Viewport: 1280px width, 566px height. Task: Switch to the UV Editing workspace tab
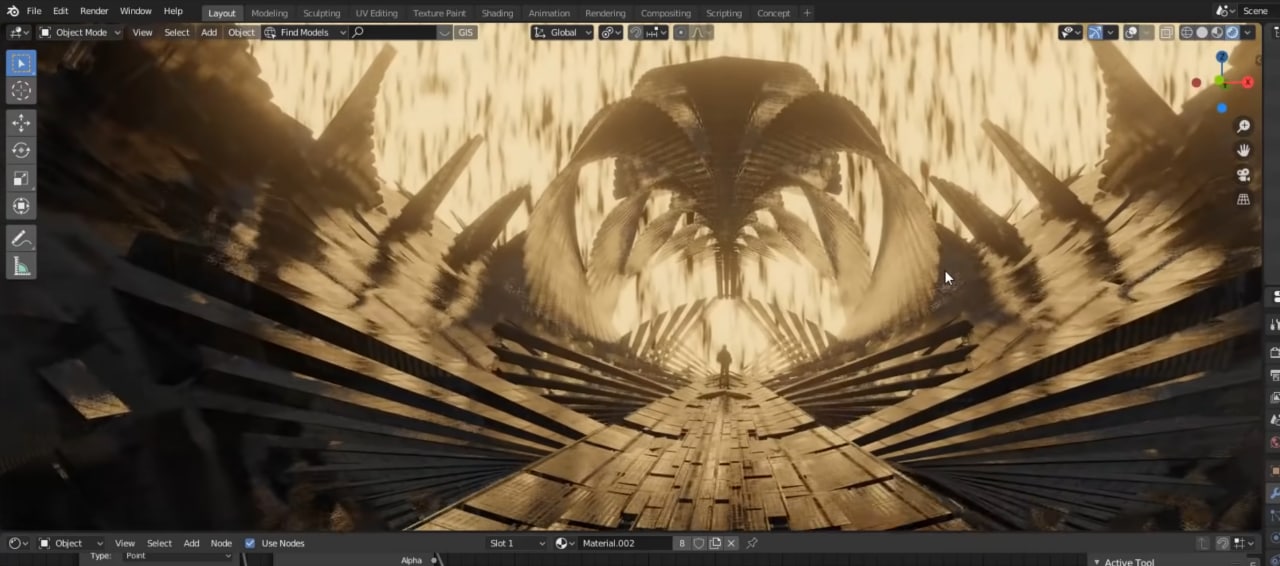click(x=376, y=13)
